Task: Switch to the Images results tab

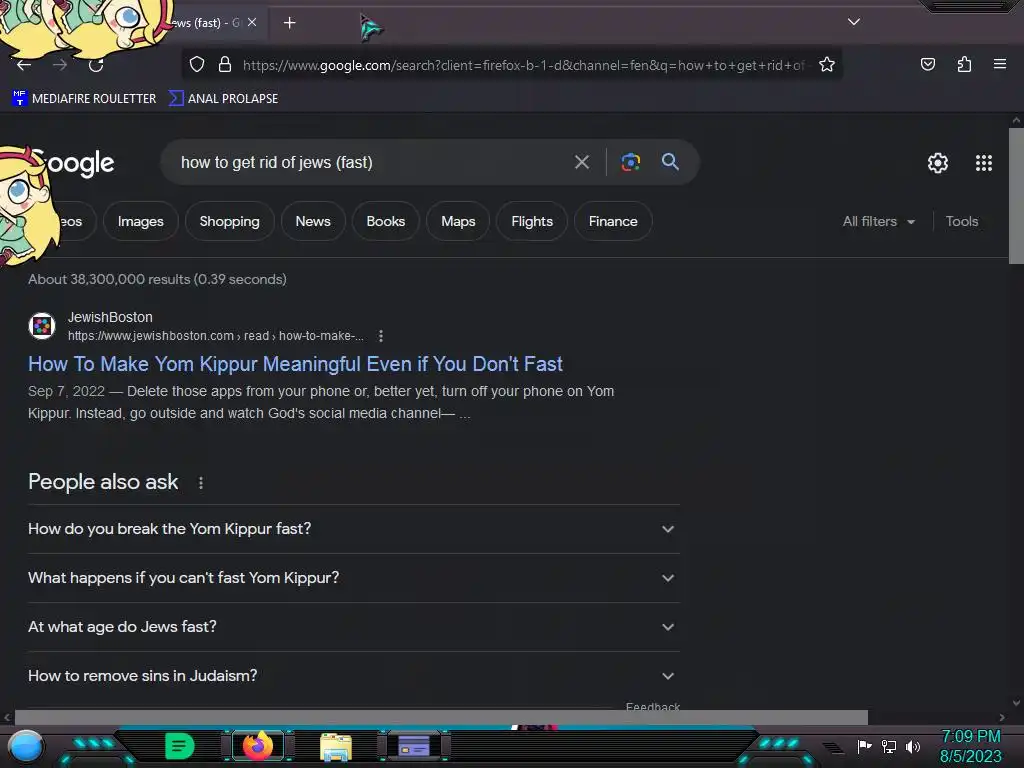Action: pos(140,221)
